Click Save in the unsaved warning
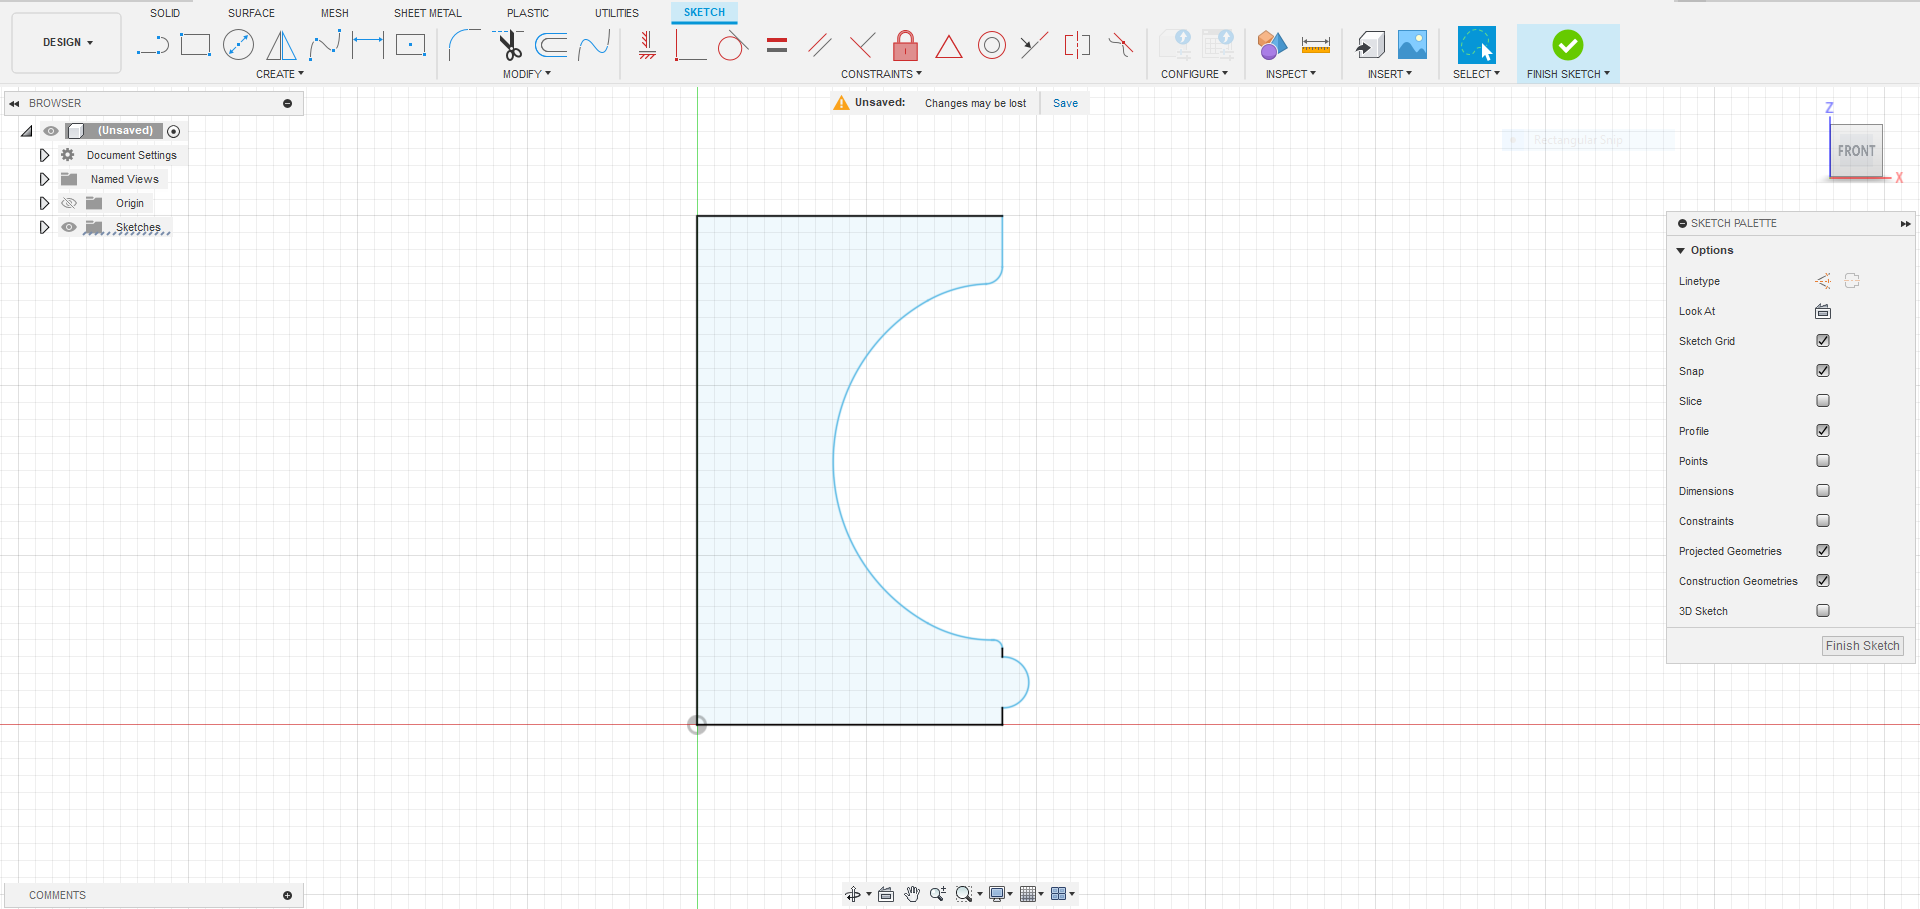Image resolution: width=1920 pixels, height=909 pixels. point(1065,103)
